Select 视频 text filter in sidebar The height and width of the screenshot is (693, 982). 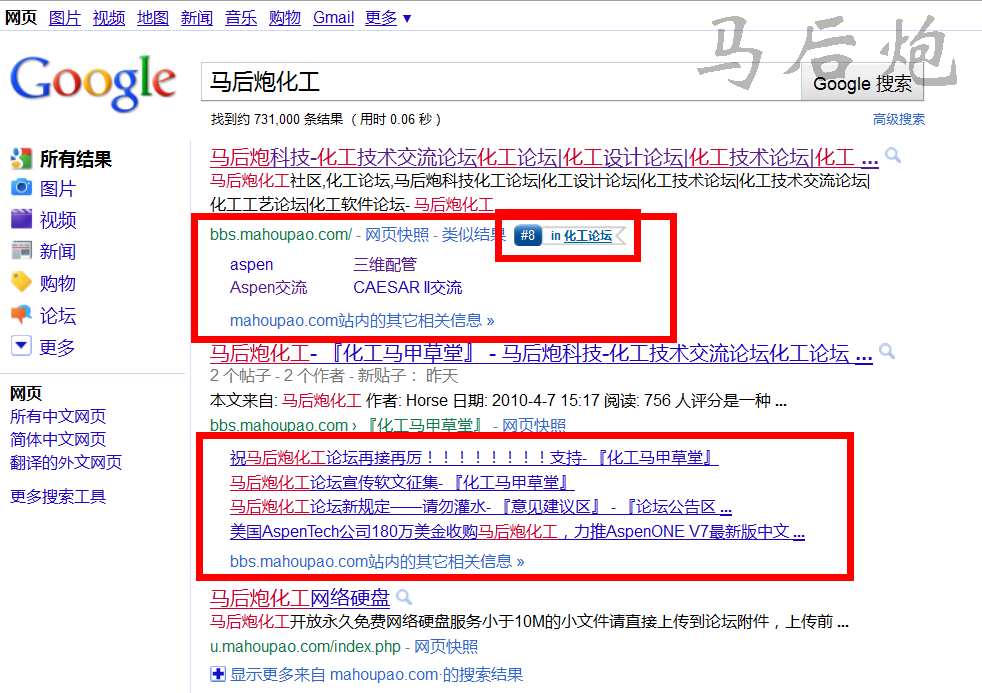click(58, 220)
